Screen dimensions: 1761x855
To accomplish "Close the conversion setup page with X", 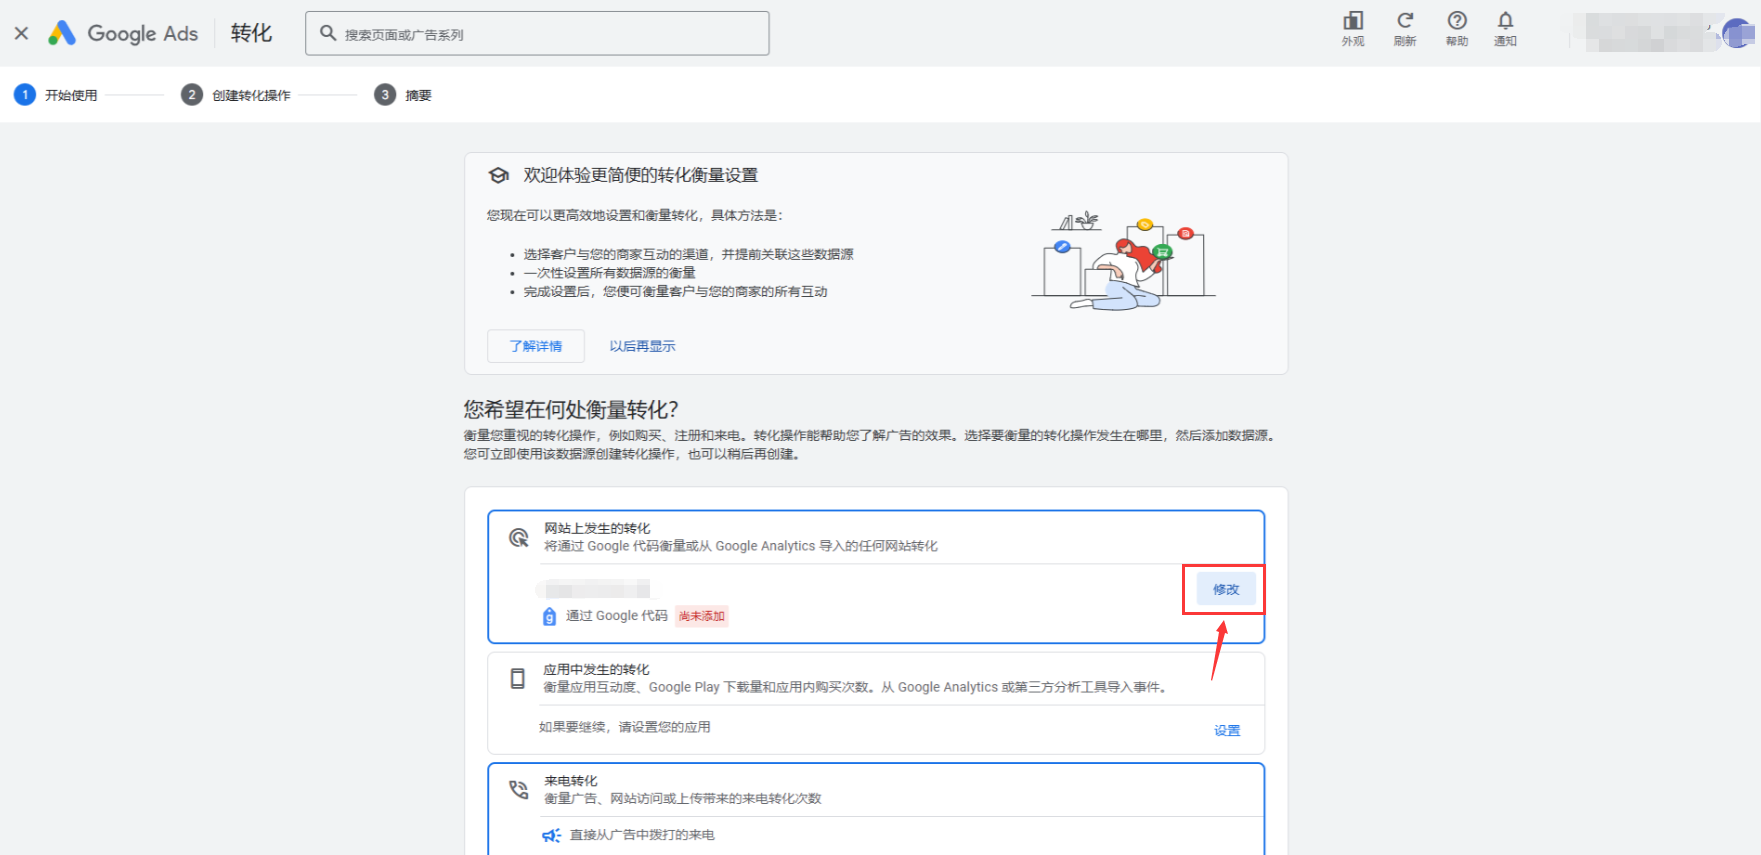I will [21, 33].
